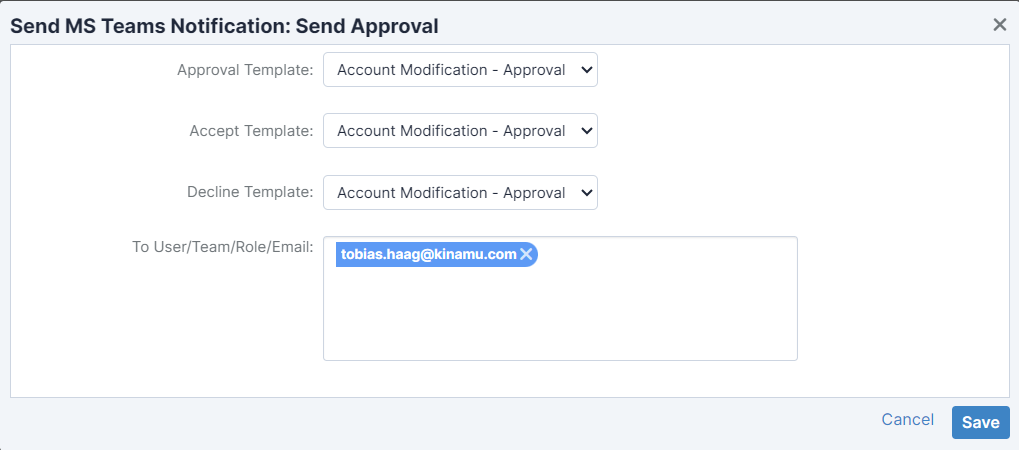Cancel the notification settings

pyautogui.click(x=907, y=420)
